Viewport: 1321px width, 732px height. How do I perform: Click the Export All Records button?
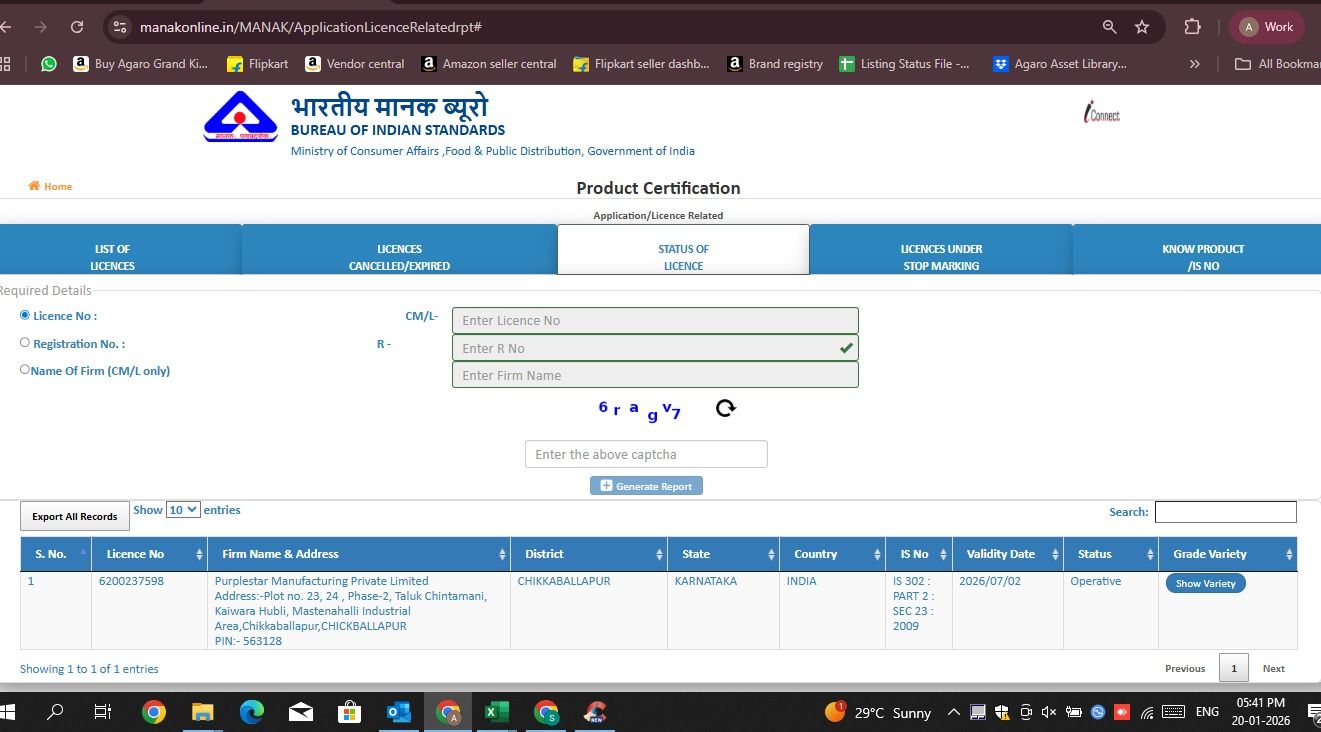pyautogui.click(x=75, y=517)
